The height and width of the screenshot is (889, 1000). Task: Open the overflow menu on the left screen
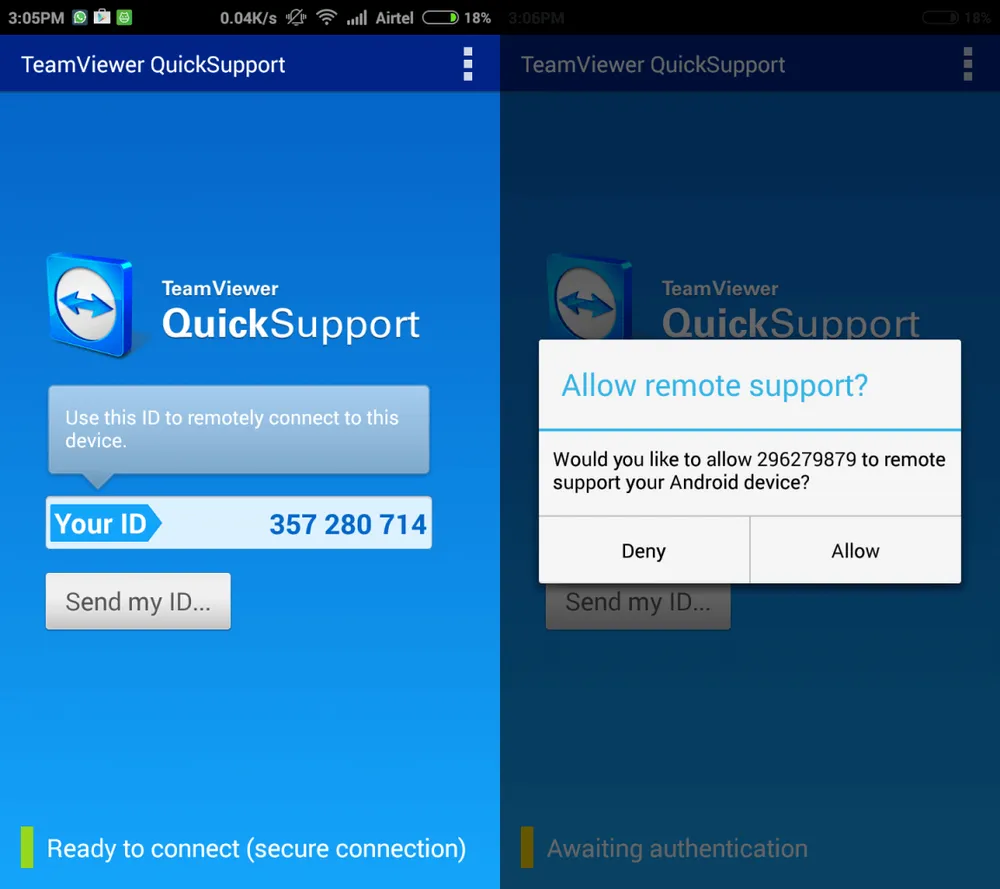(x=467, y=64)
